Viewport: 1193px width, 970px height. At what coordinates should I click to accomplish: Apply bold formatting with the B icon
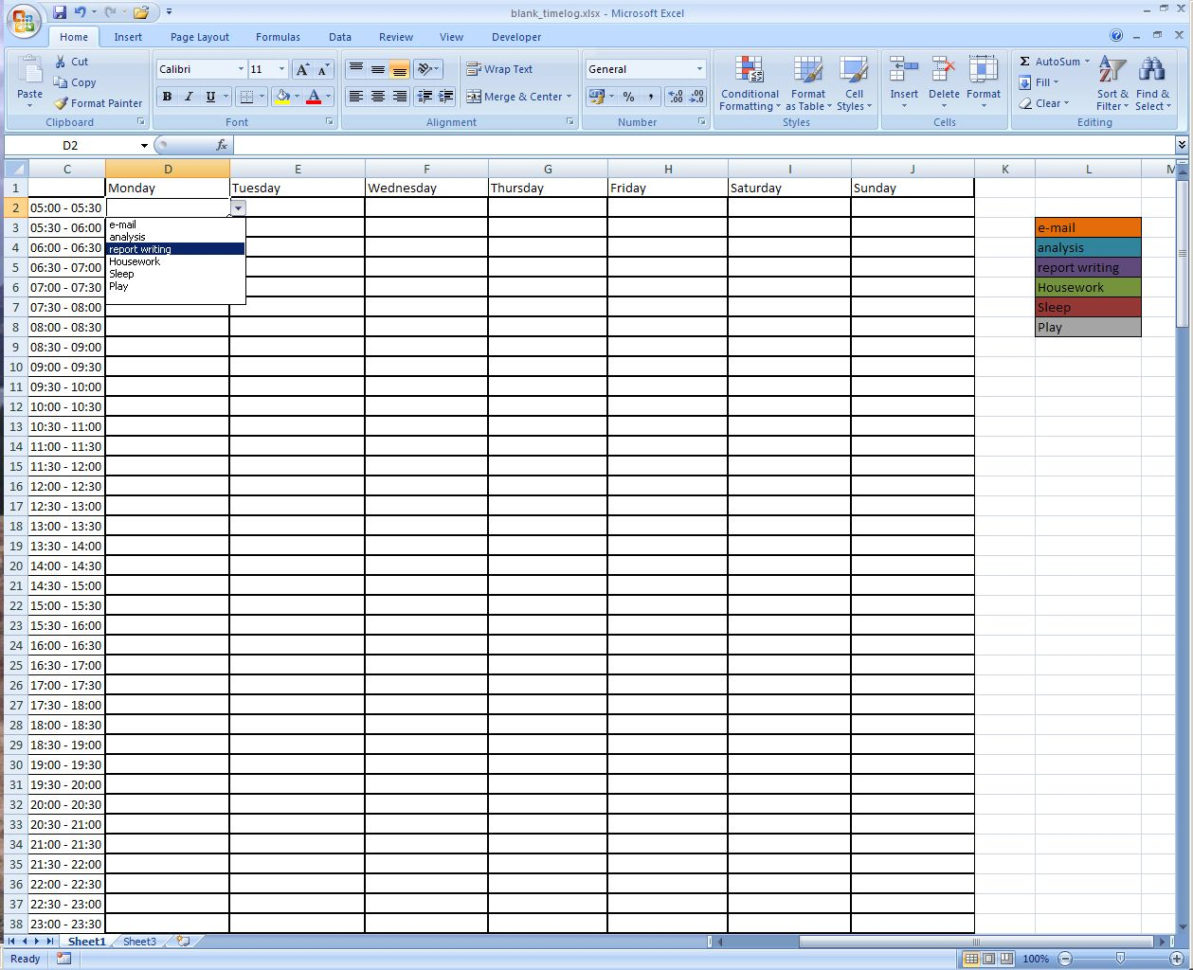point(166,97)
